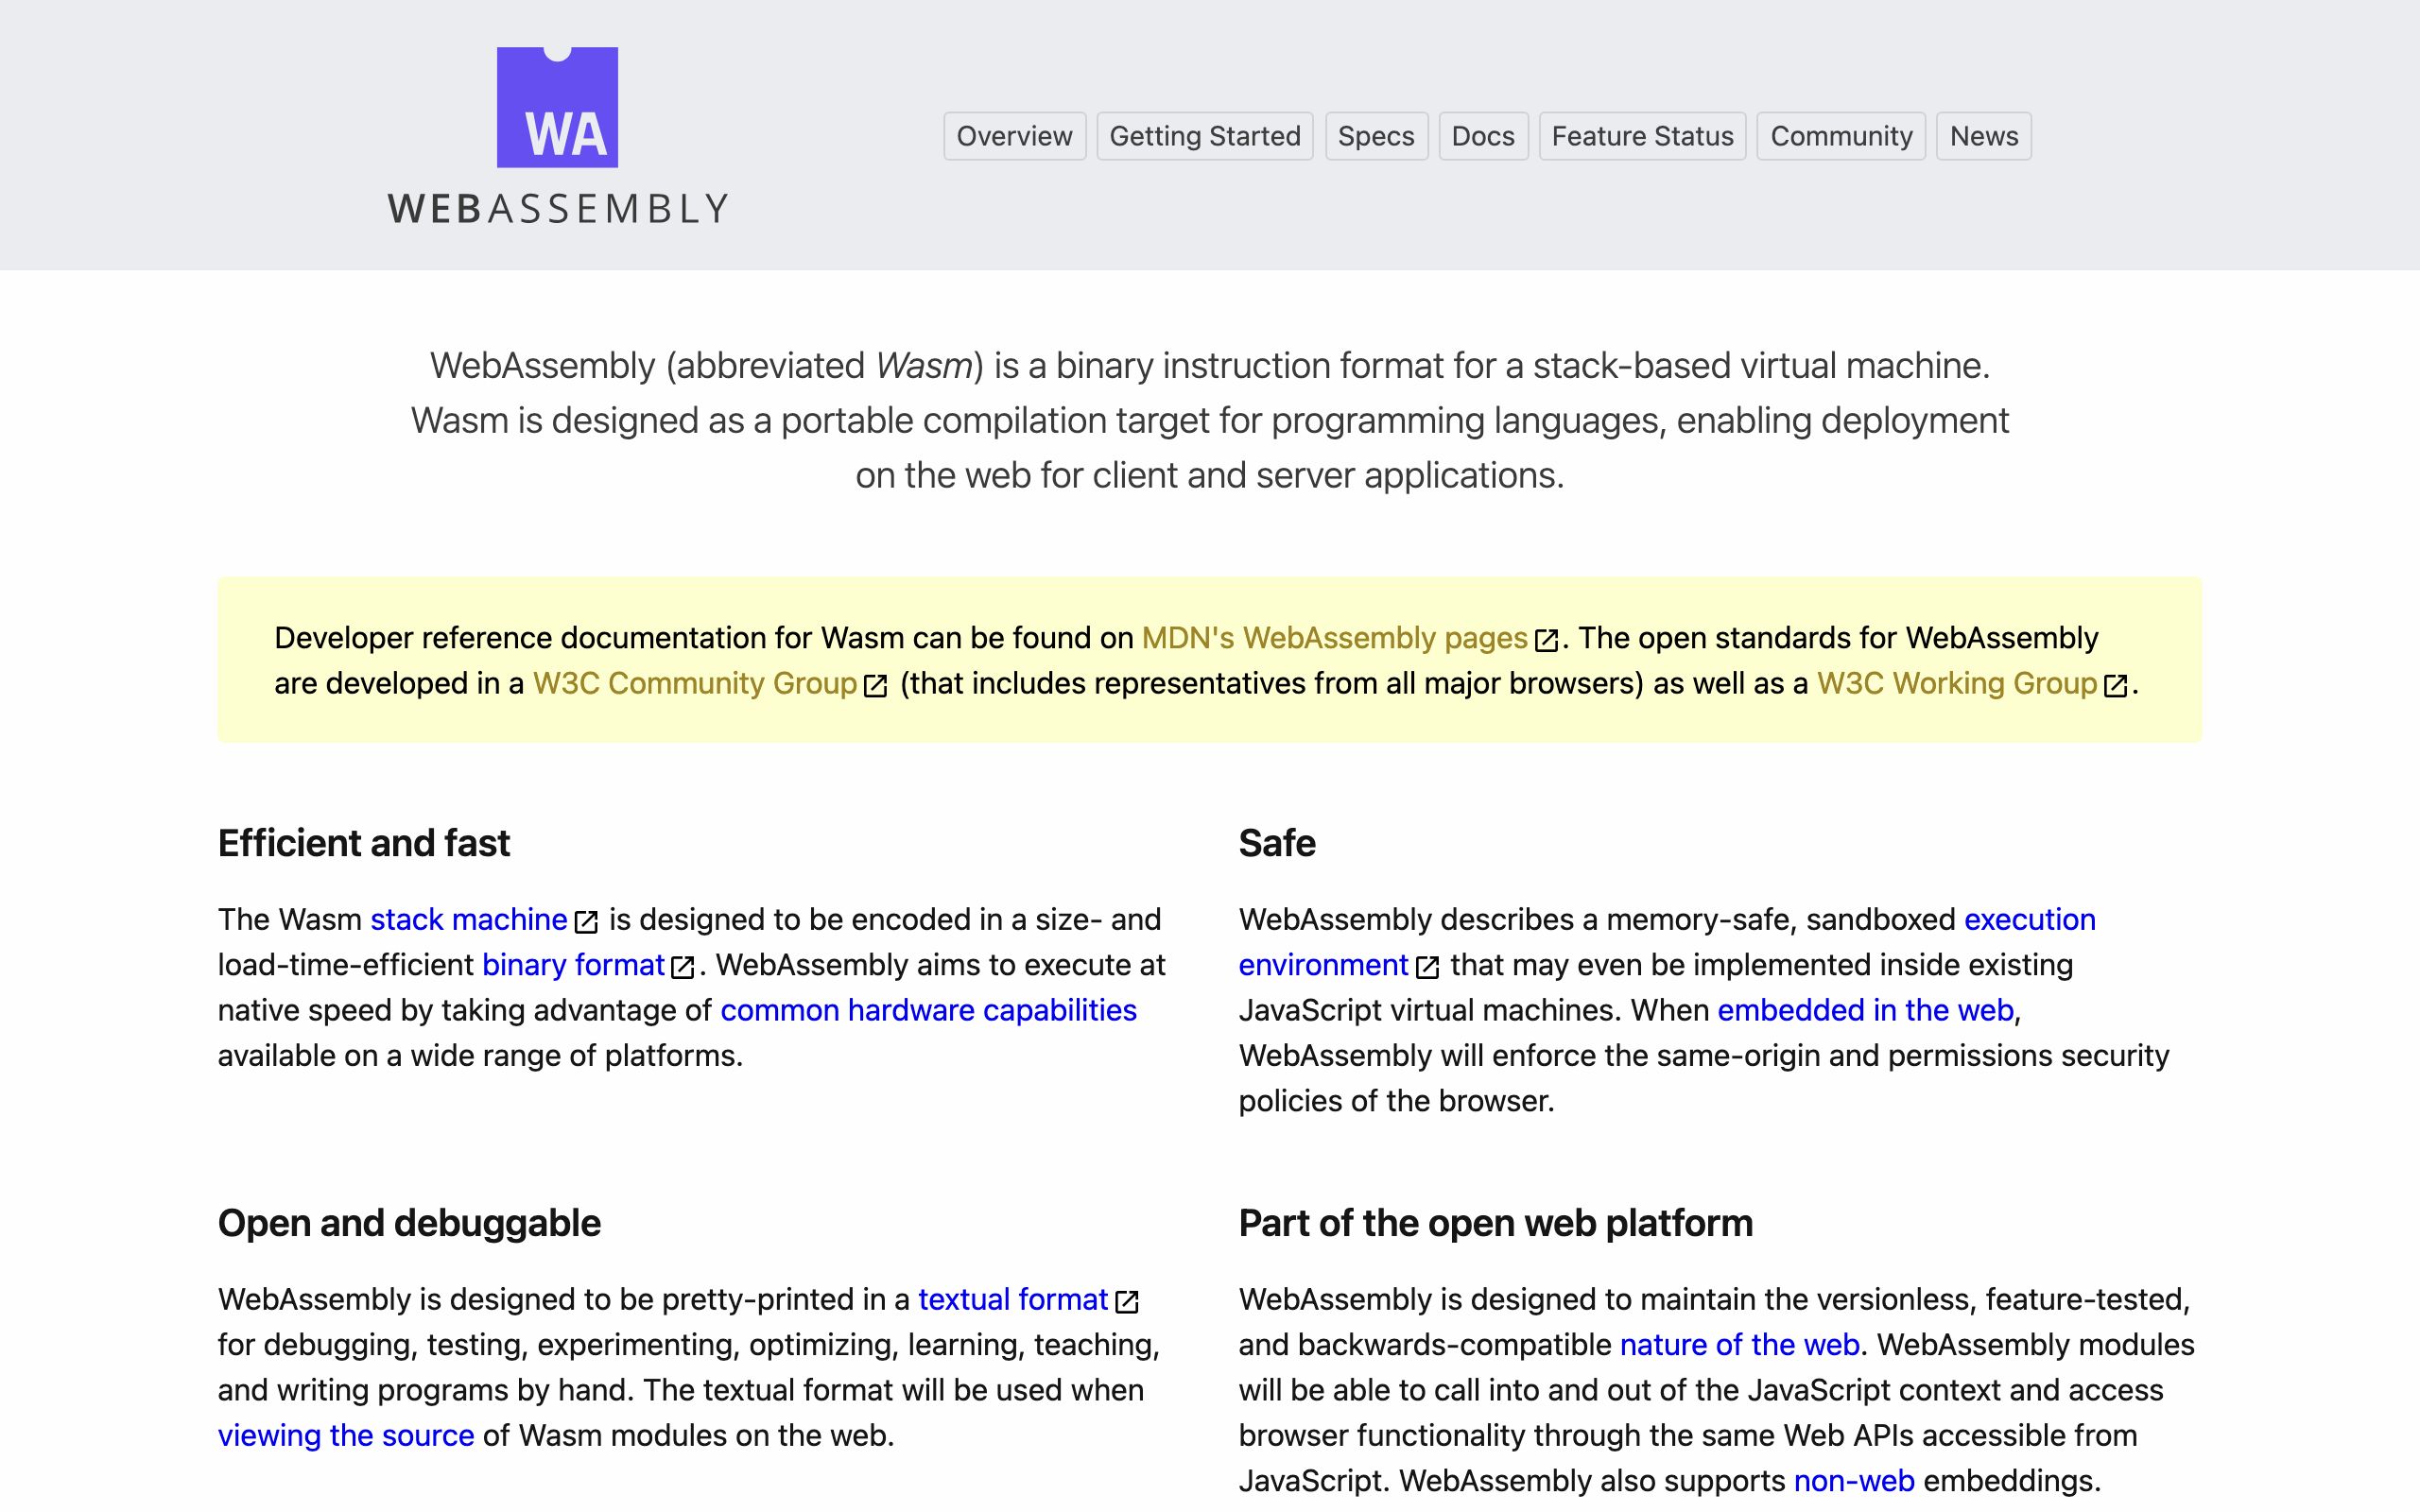
Task: Click external-link icon after W3C Community Group
Action: point(875,685)
